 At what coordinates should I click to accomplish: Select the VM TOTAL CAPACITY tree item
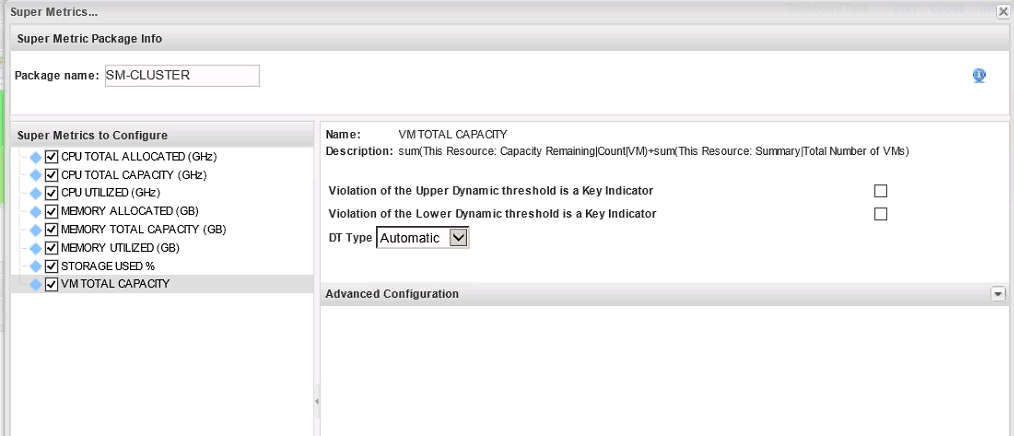pos(115,284)
